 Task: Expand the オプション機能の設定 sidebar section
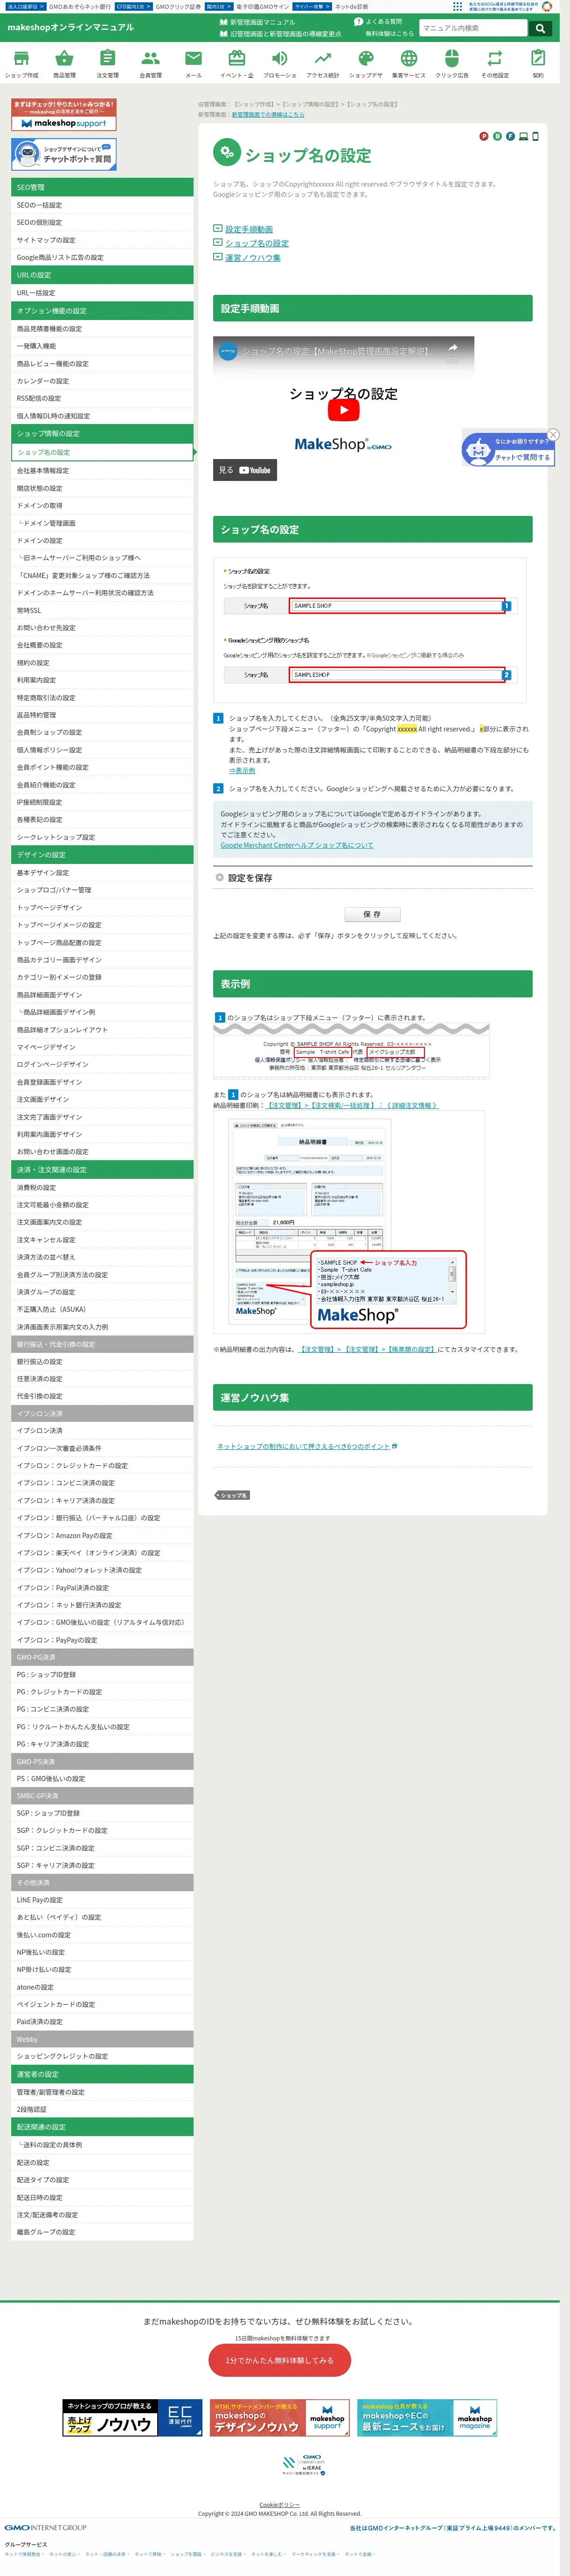tap(102, 311)
